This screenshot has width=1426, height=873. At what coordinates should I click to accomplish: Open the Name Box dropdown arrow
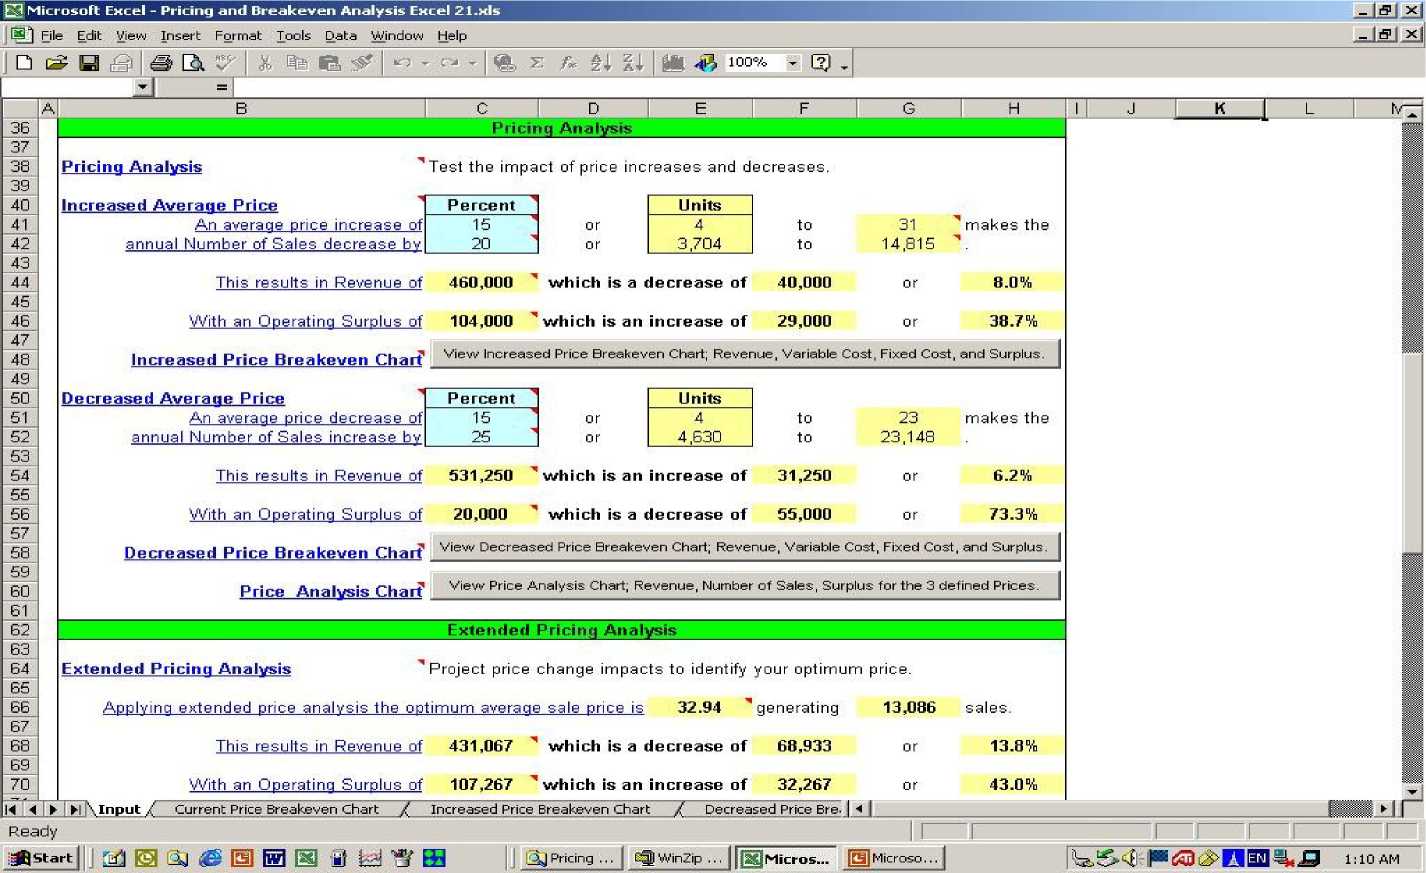click(x=143, y=88)
